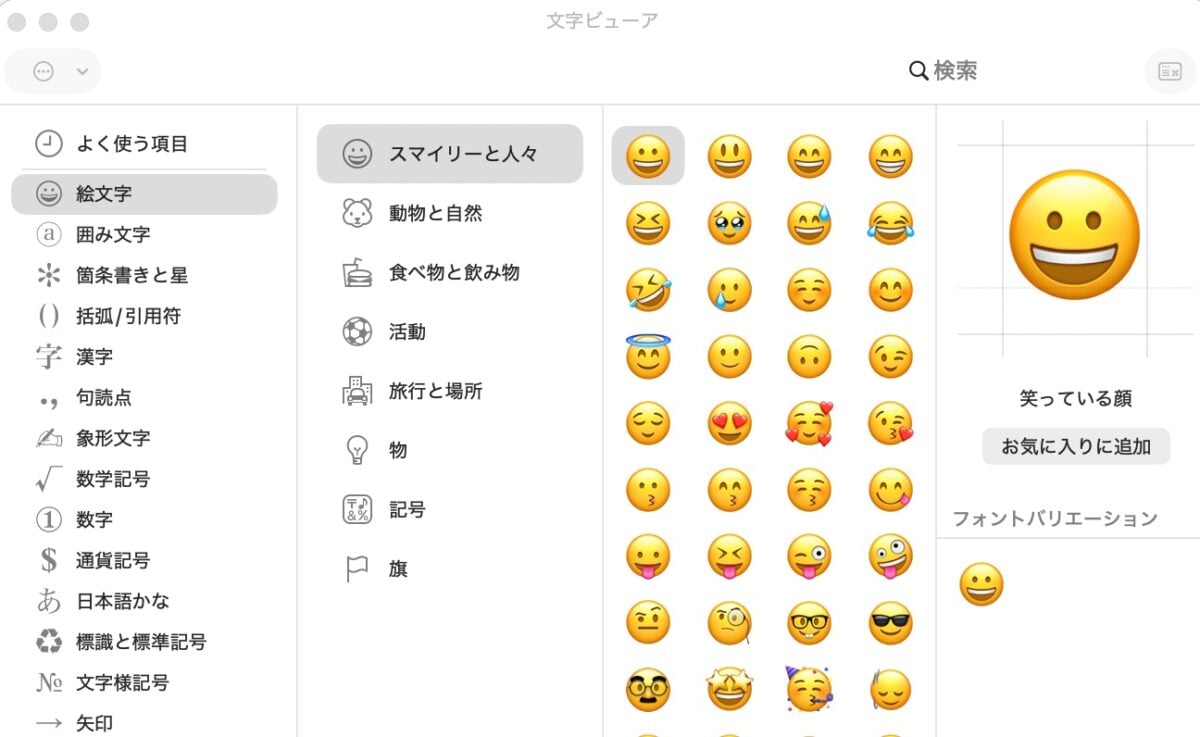
Task: Open よく使う項目 in sidebar
Action: coord(144,143)
